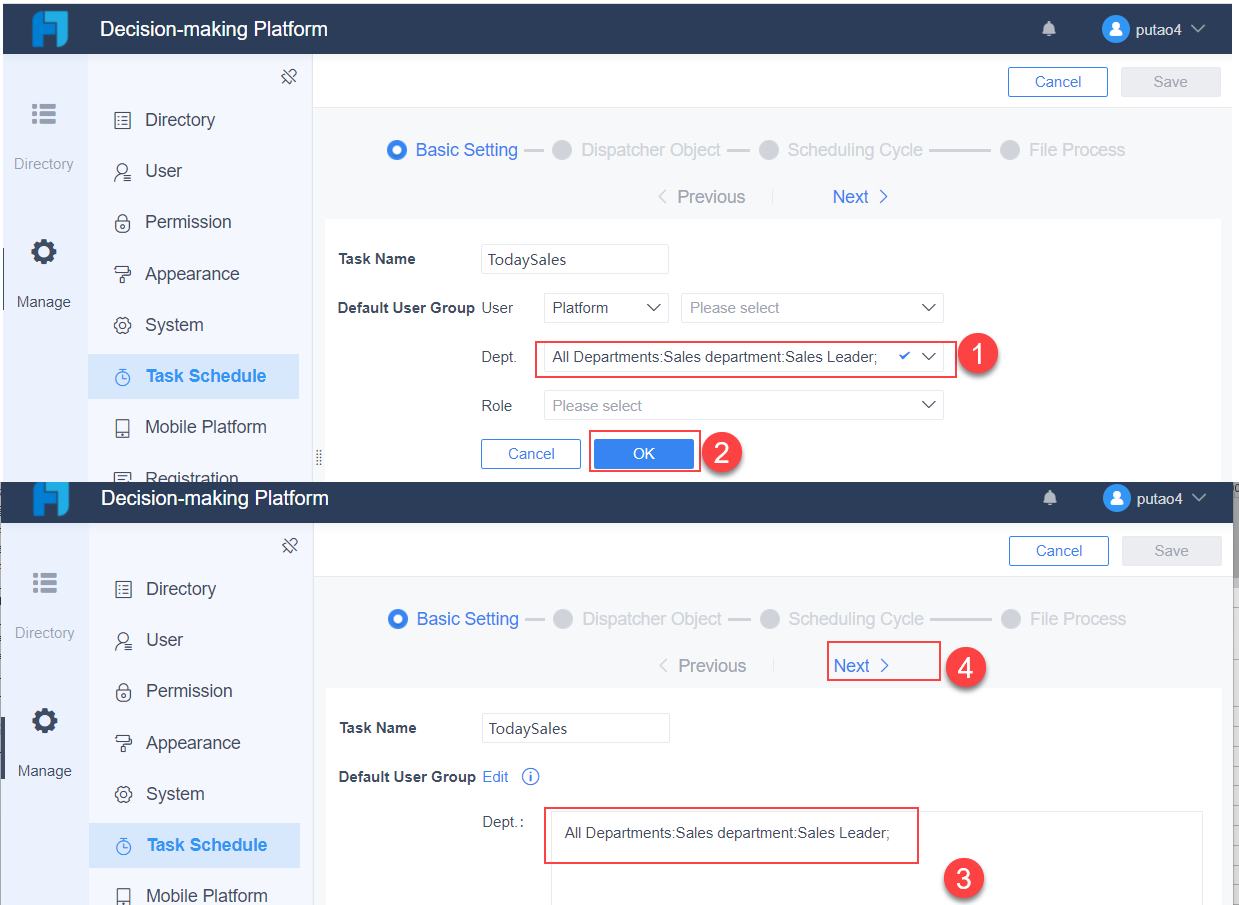Open the Permission section icon
The image size is (1239, 905).
[x=124, y=222]
